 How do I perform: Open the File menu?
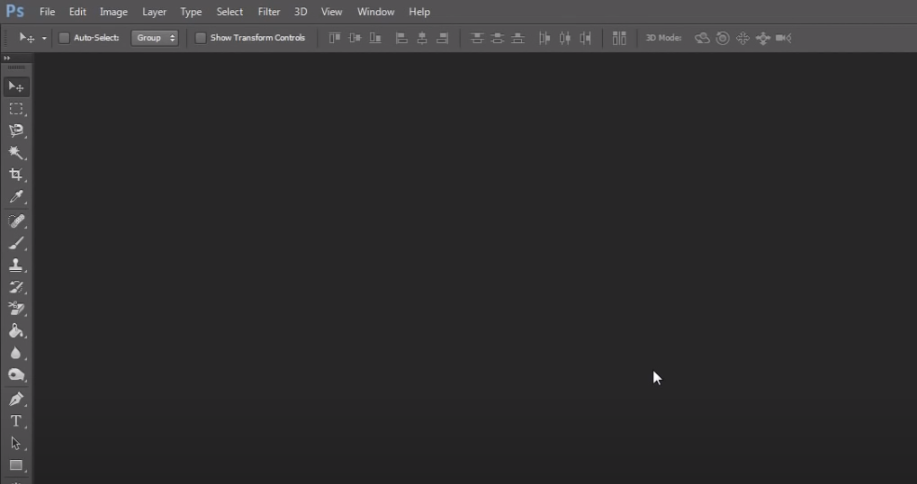click(47, 12)
